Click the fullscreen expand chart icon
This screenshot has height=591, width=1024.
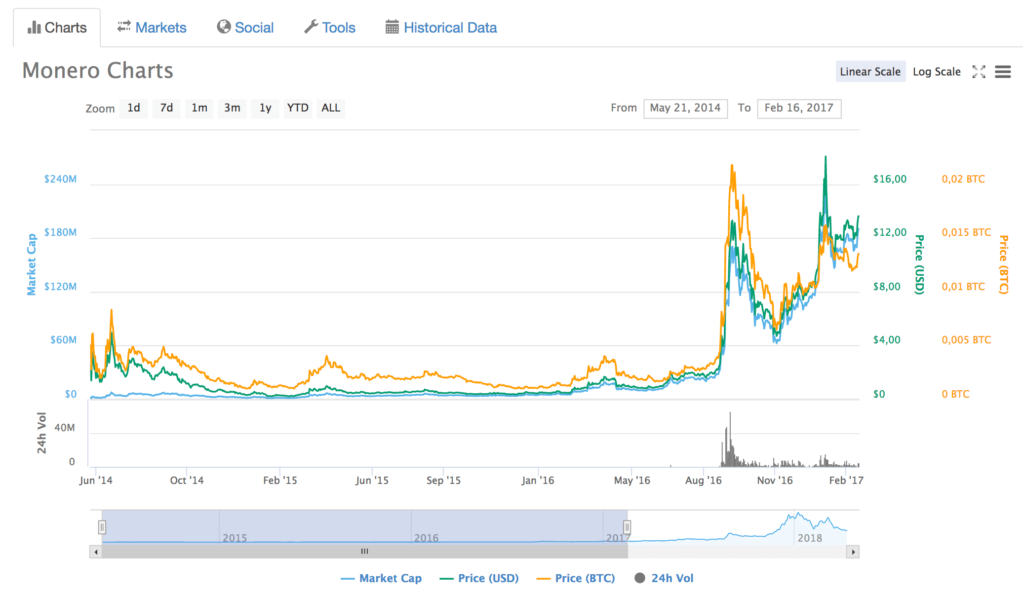979,72
